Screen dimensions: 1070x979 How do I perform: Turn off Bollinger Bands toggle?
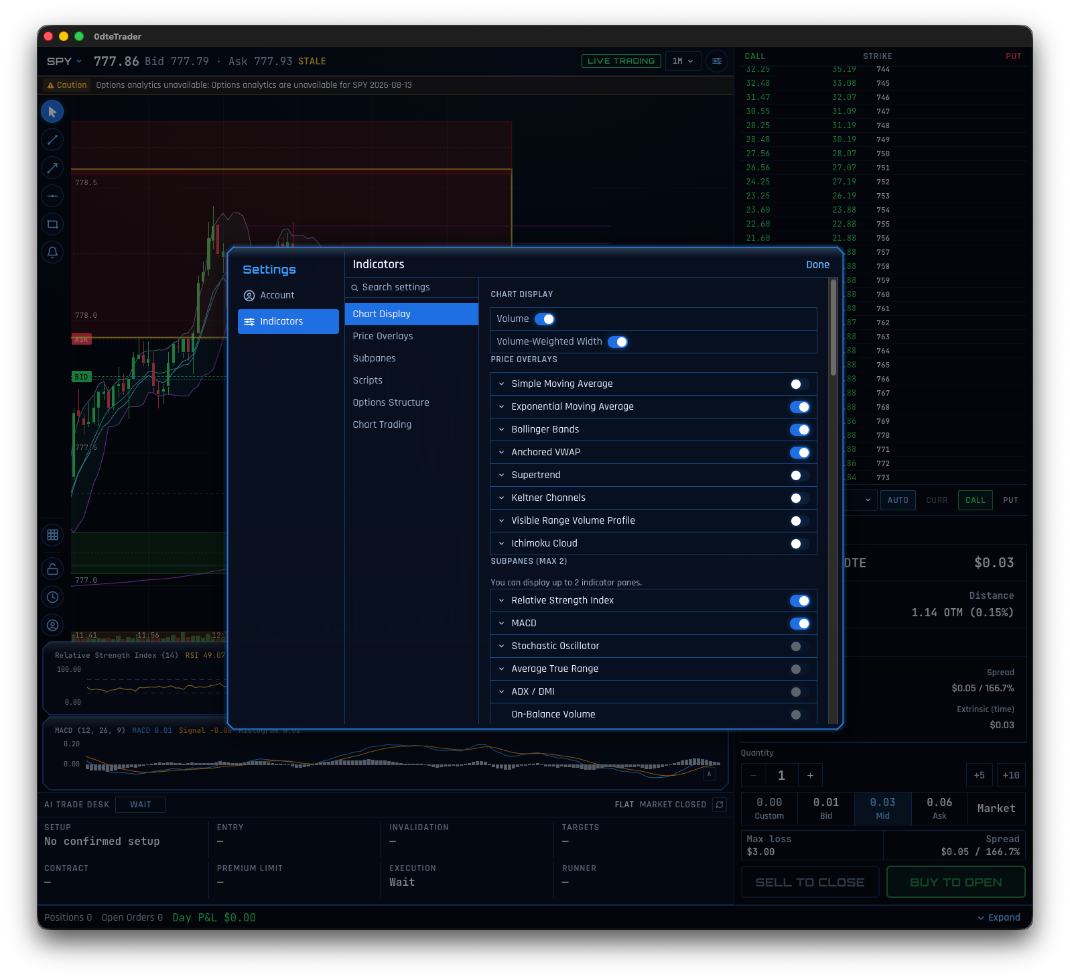coord(800,430)
